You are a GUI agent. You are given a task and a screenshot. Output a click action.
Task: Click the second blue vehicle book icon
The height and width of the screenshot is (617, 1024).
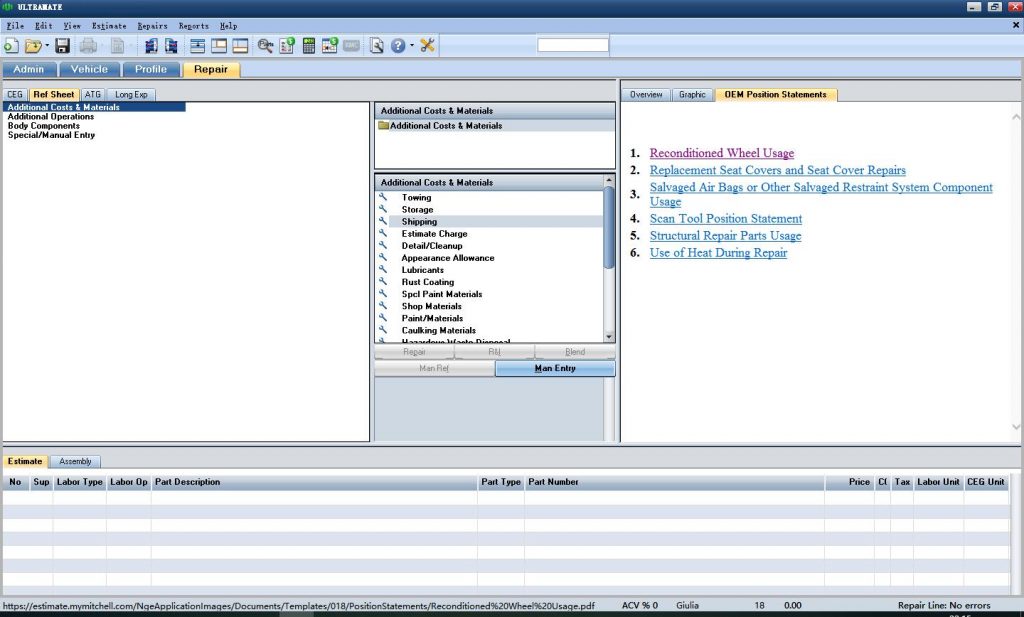(x=171, y=46)
